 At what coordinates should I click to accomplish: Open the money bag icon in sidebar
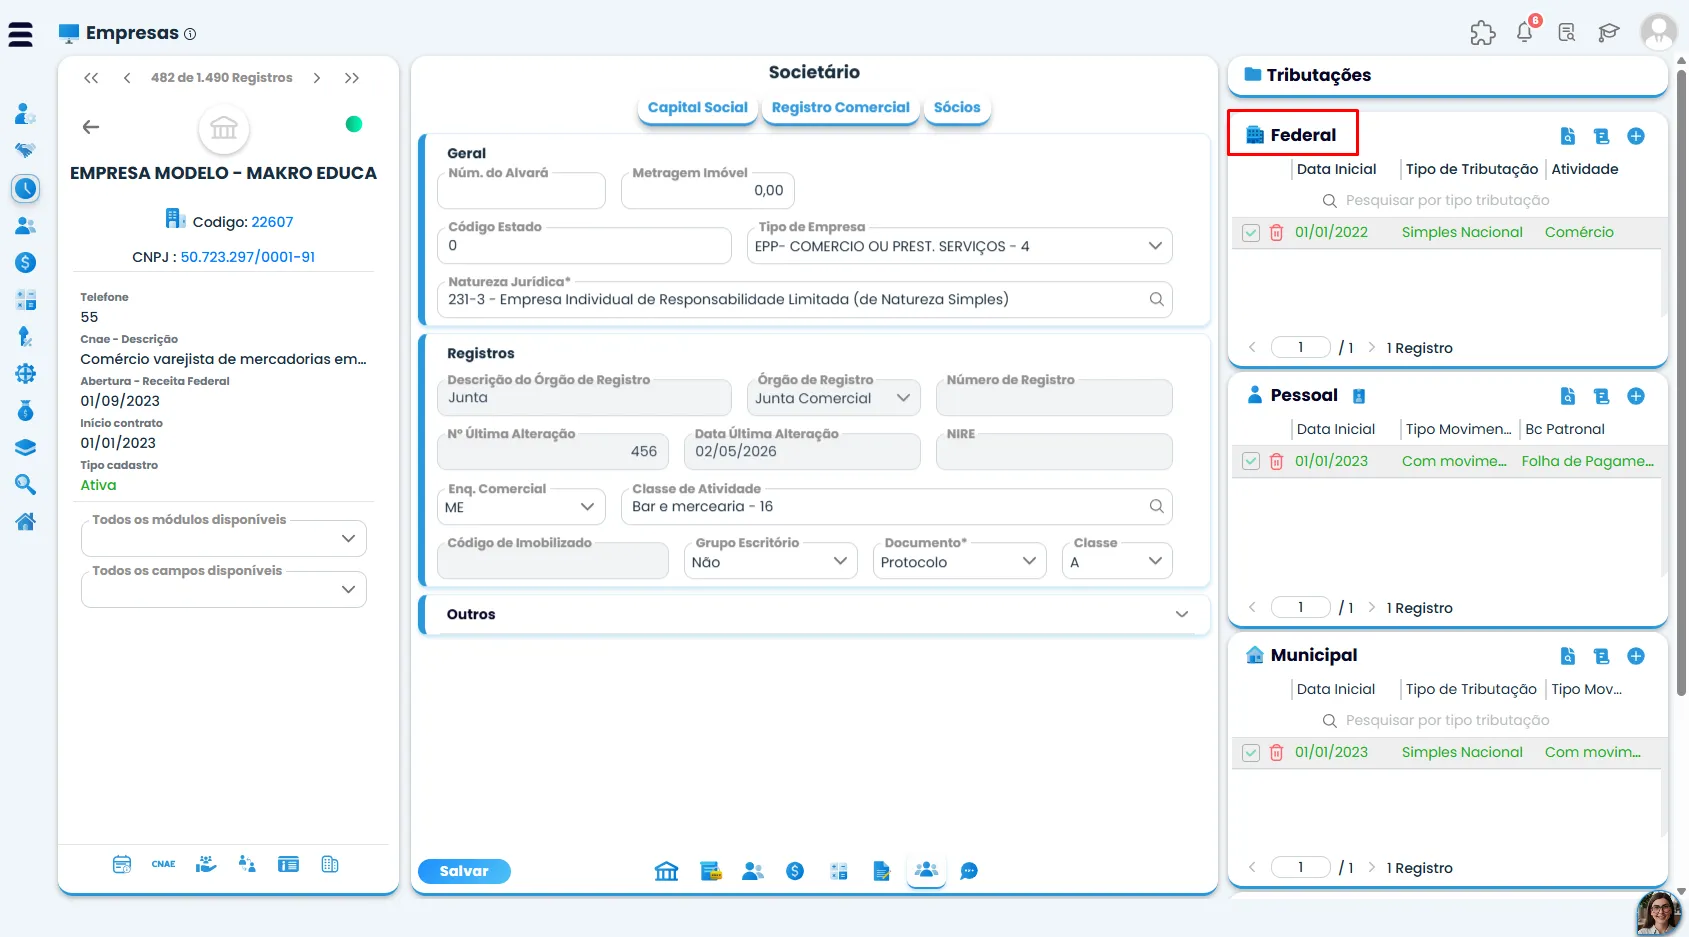point(26,410)
